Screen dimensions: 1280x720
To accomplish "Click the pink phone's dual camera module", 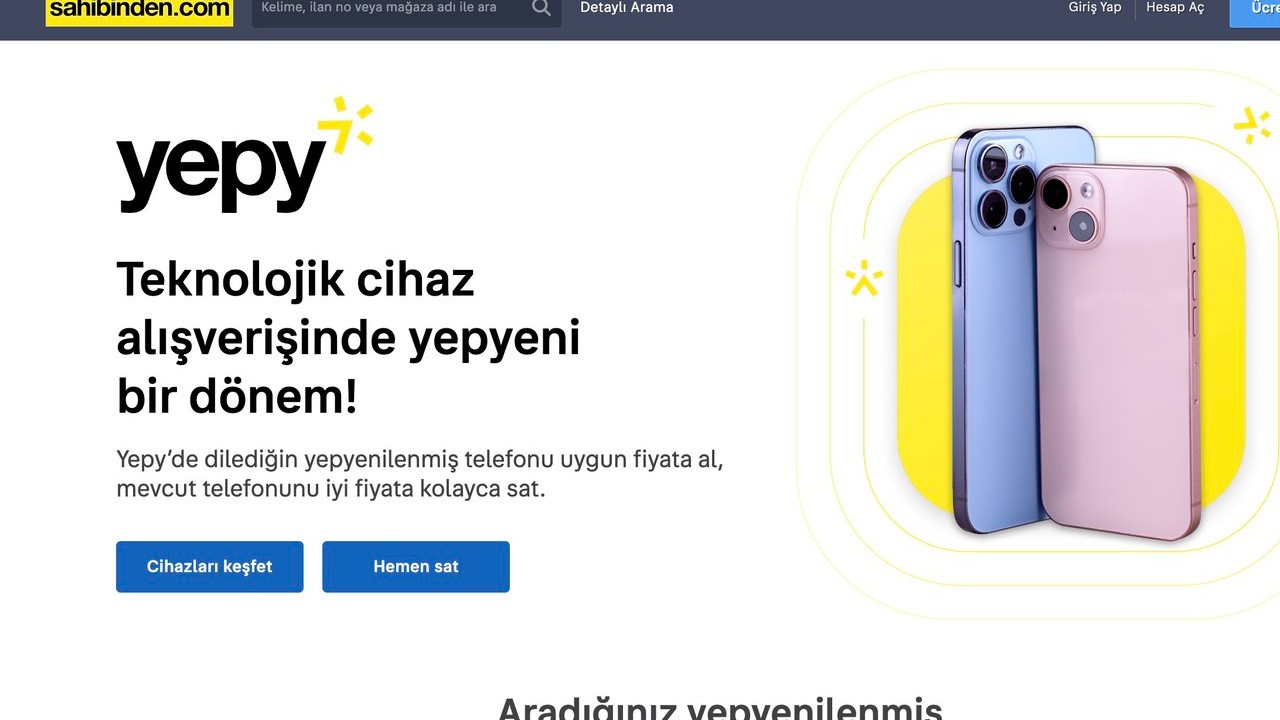I will 1069,207.
